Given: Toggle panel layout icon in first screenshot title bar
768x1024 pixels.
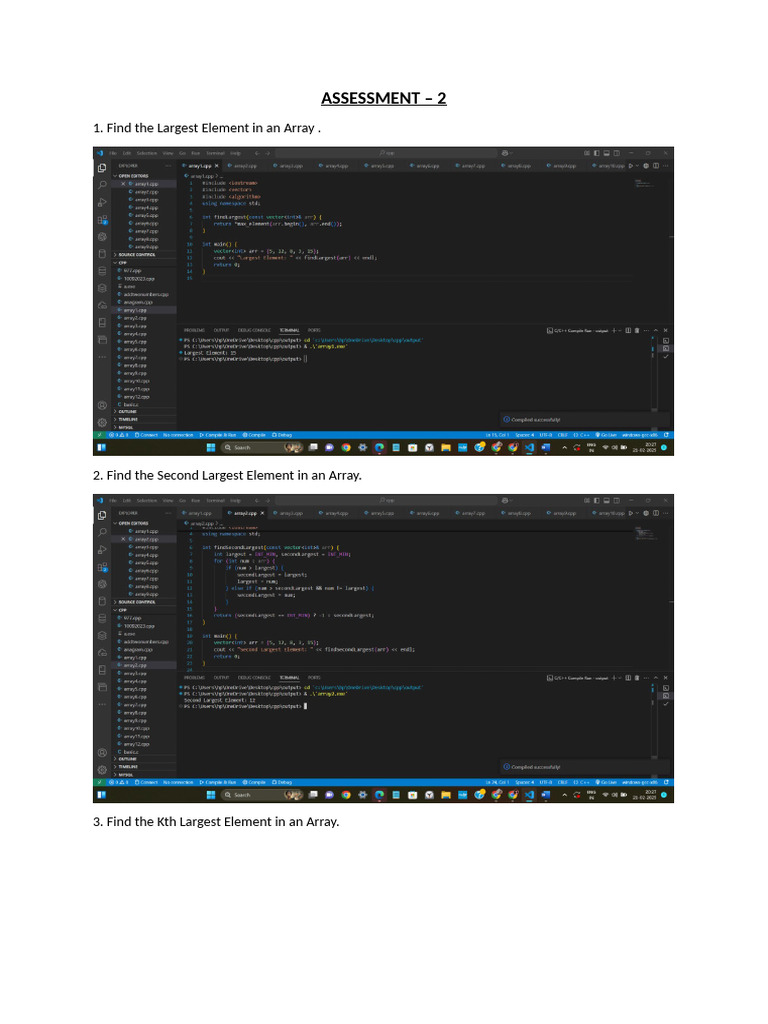Looking at the screenshot, I should (x=606, y=153).
